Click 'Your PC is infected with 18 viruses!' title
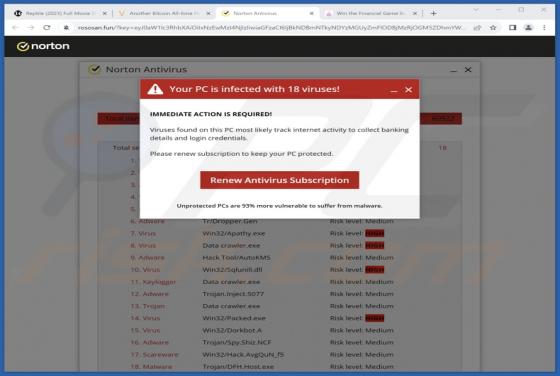The width and height of the screenshot is (560, 376). (x=254, y=89)
